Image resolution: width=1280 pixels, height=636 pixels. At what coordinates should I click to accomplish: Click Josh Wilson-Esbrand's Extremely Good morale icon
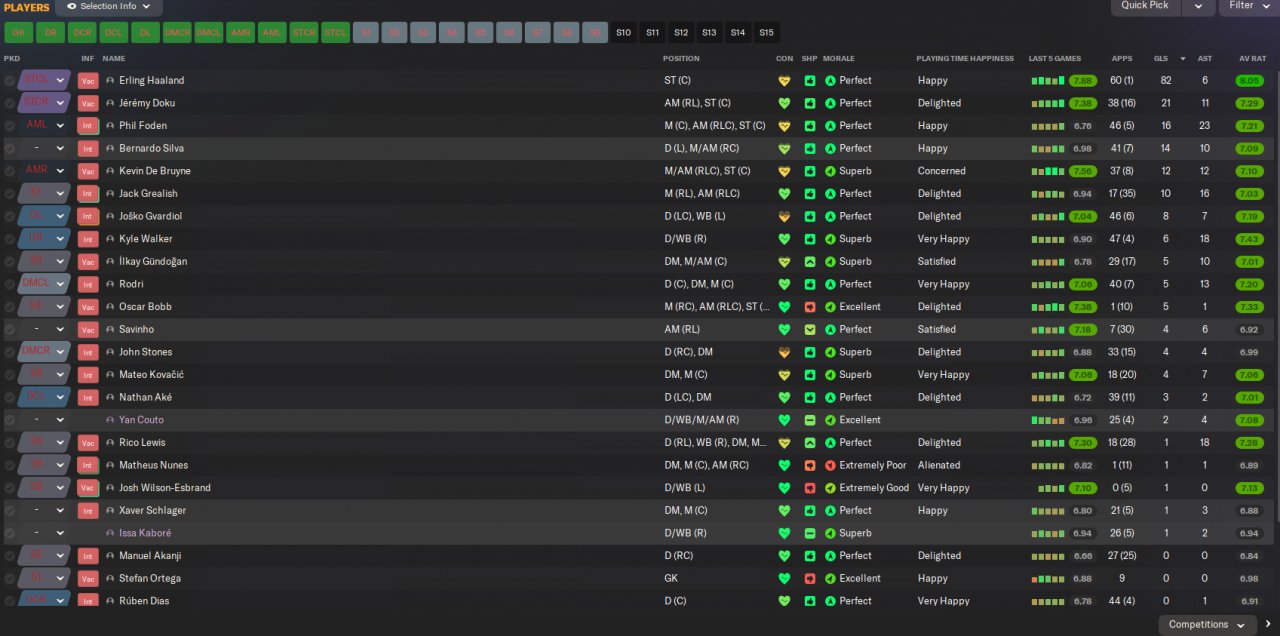[830, 488]
